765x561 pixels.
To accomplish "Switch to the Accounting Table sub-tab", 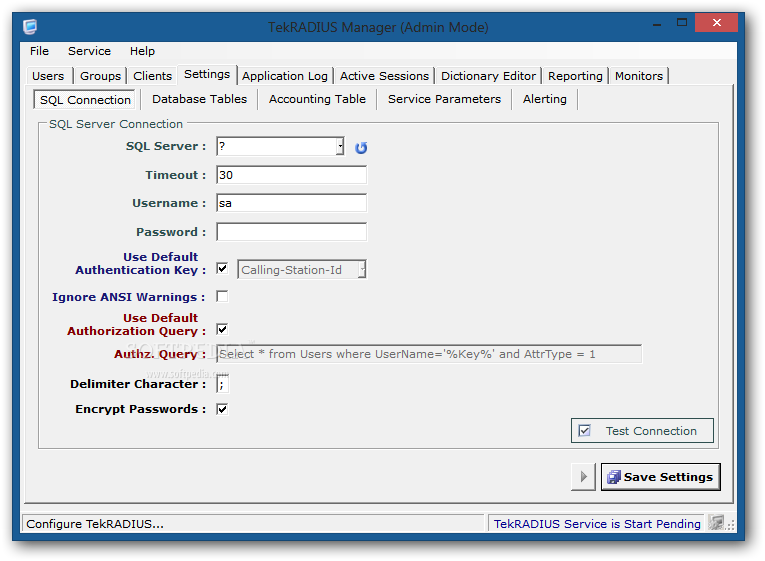I will [x=317, y=99].
